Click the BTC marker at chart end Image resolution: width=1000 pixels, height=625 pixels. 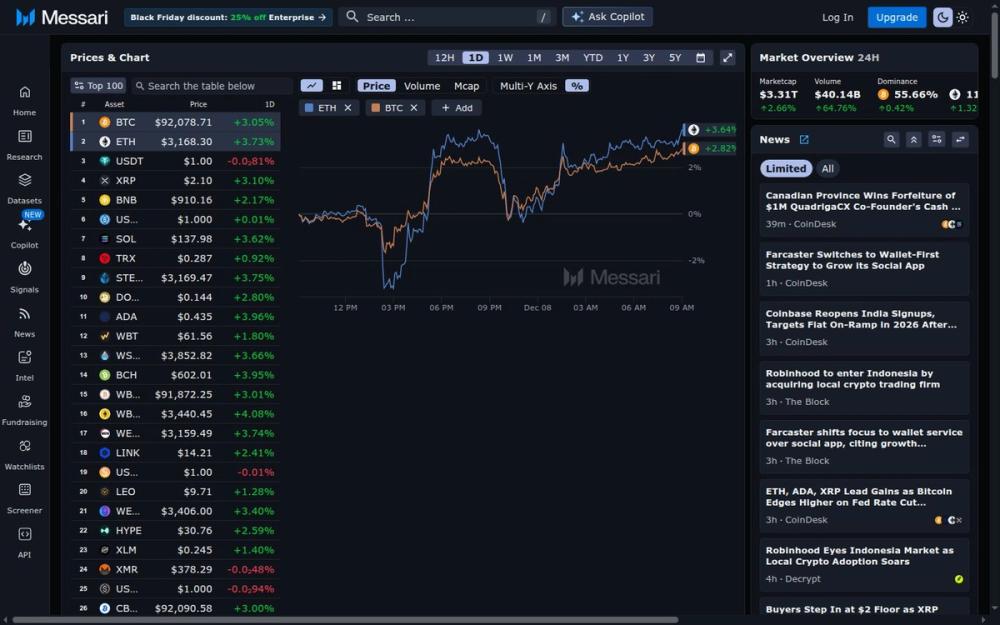click(x=693, y=149)
